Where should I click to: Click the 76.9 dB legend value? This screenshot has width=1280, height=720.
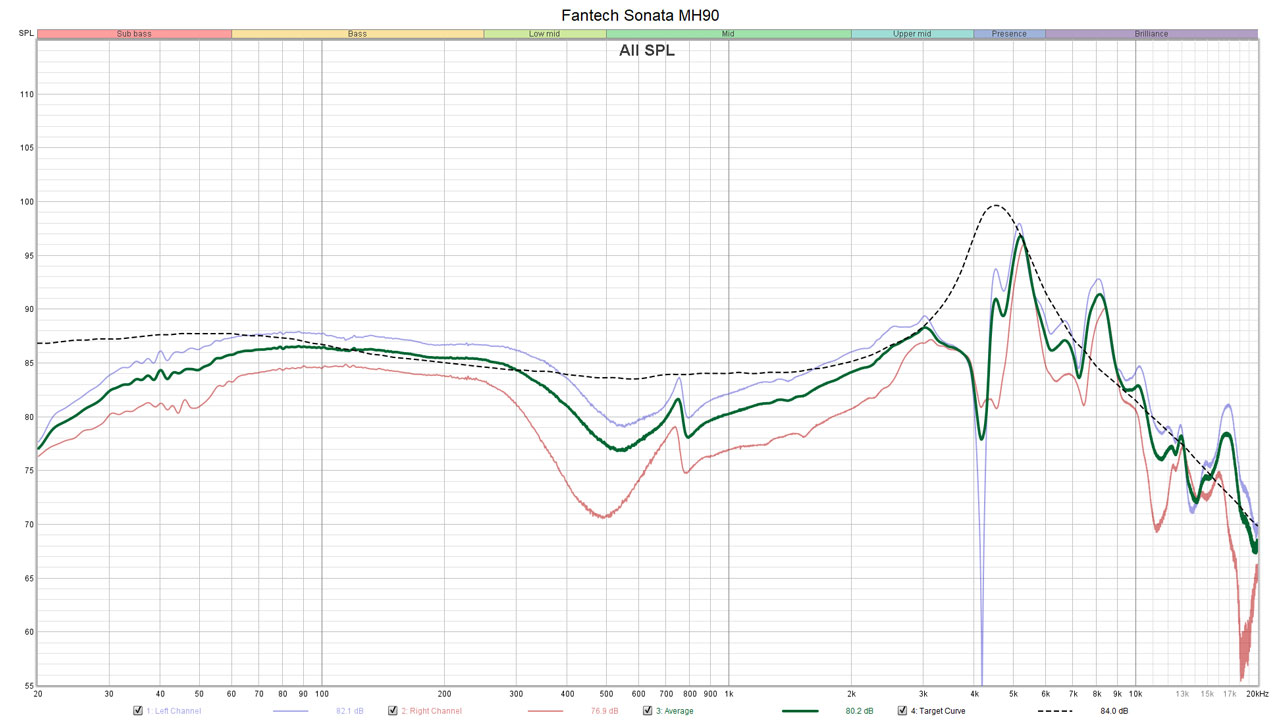click(604, 711)
